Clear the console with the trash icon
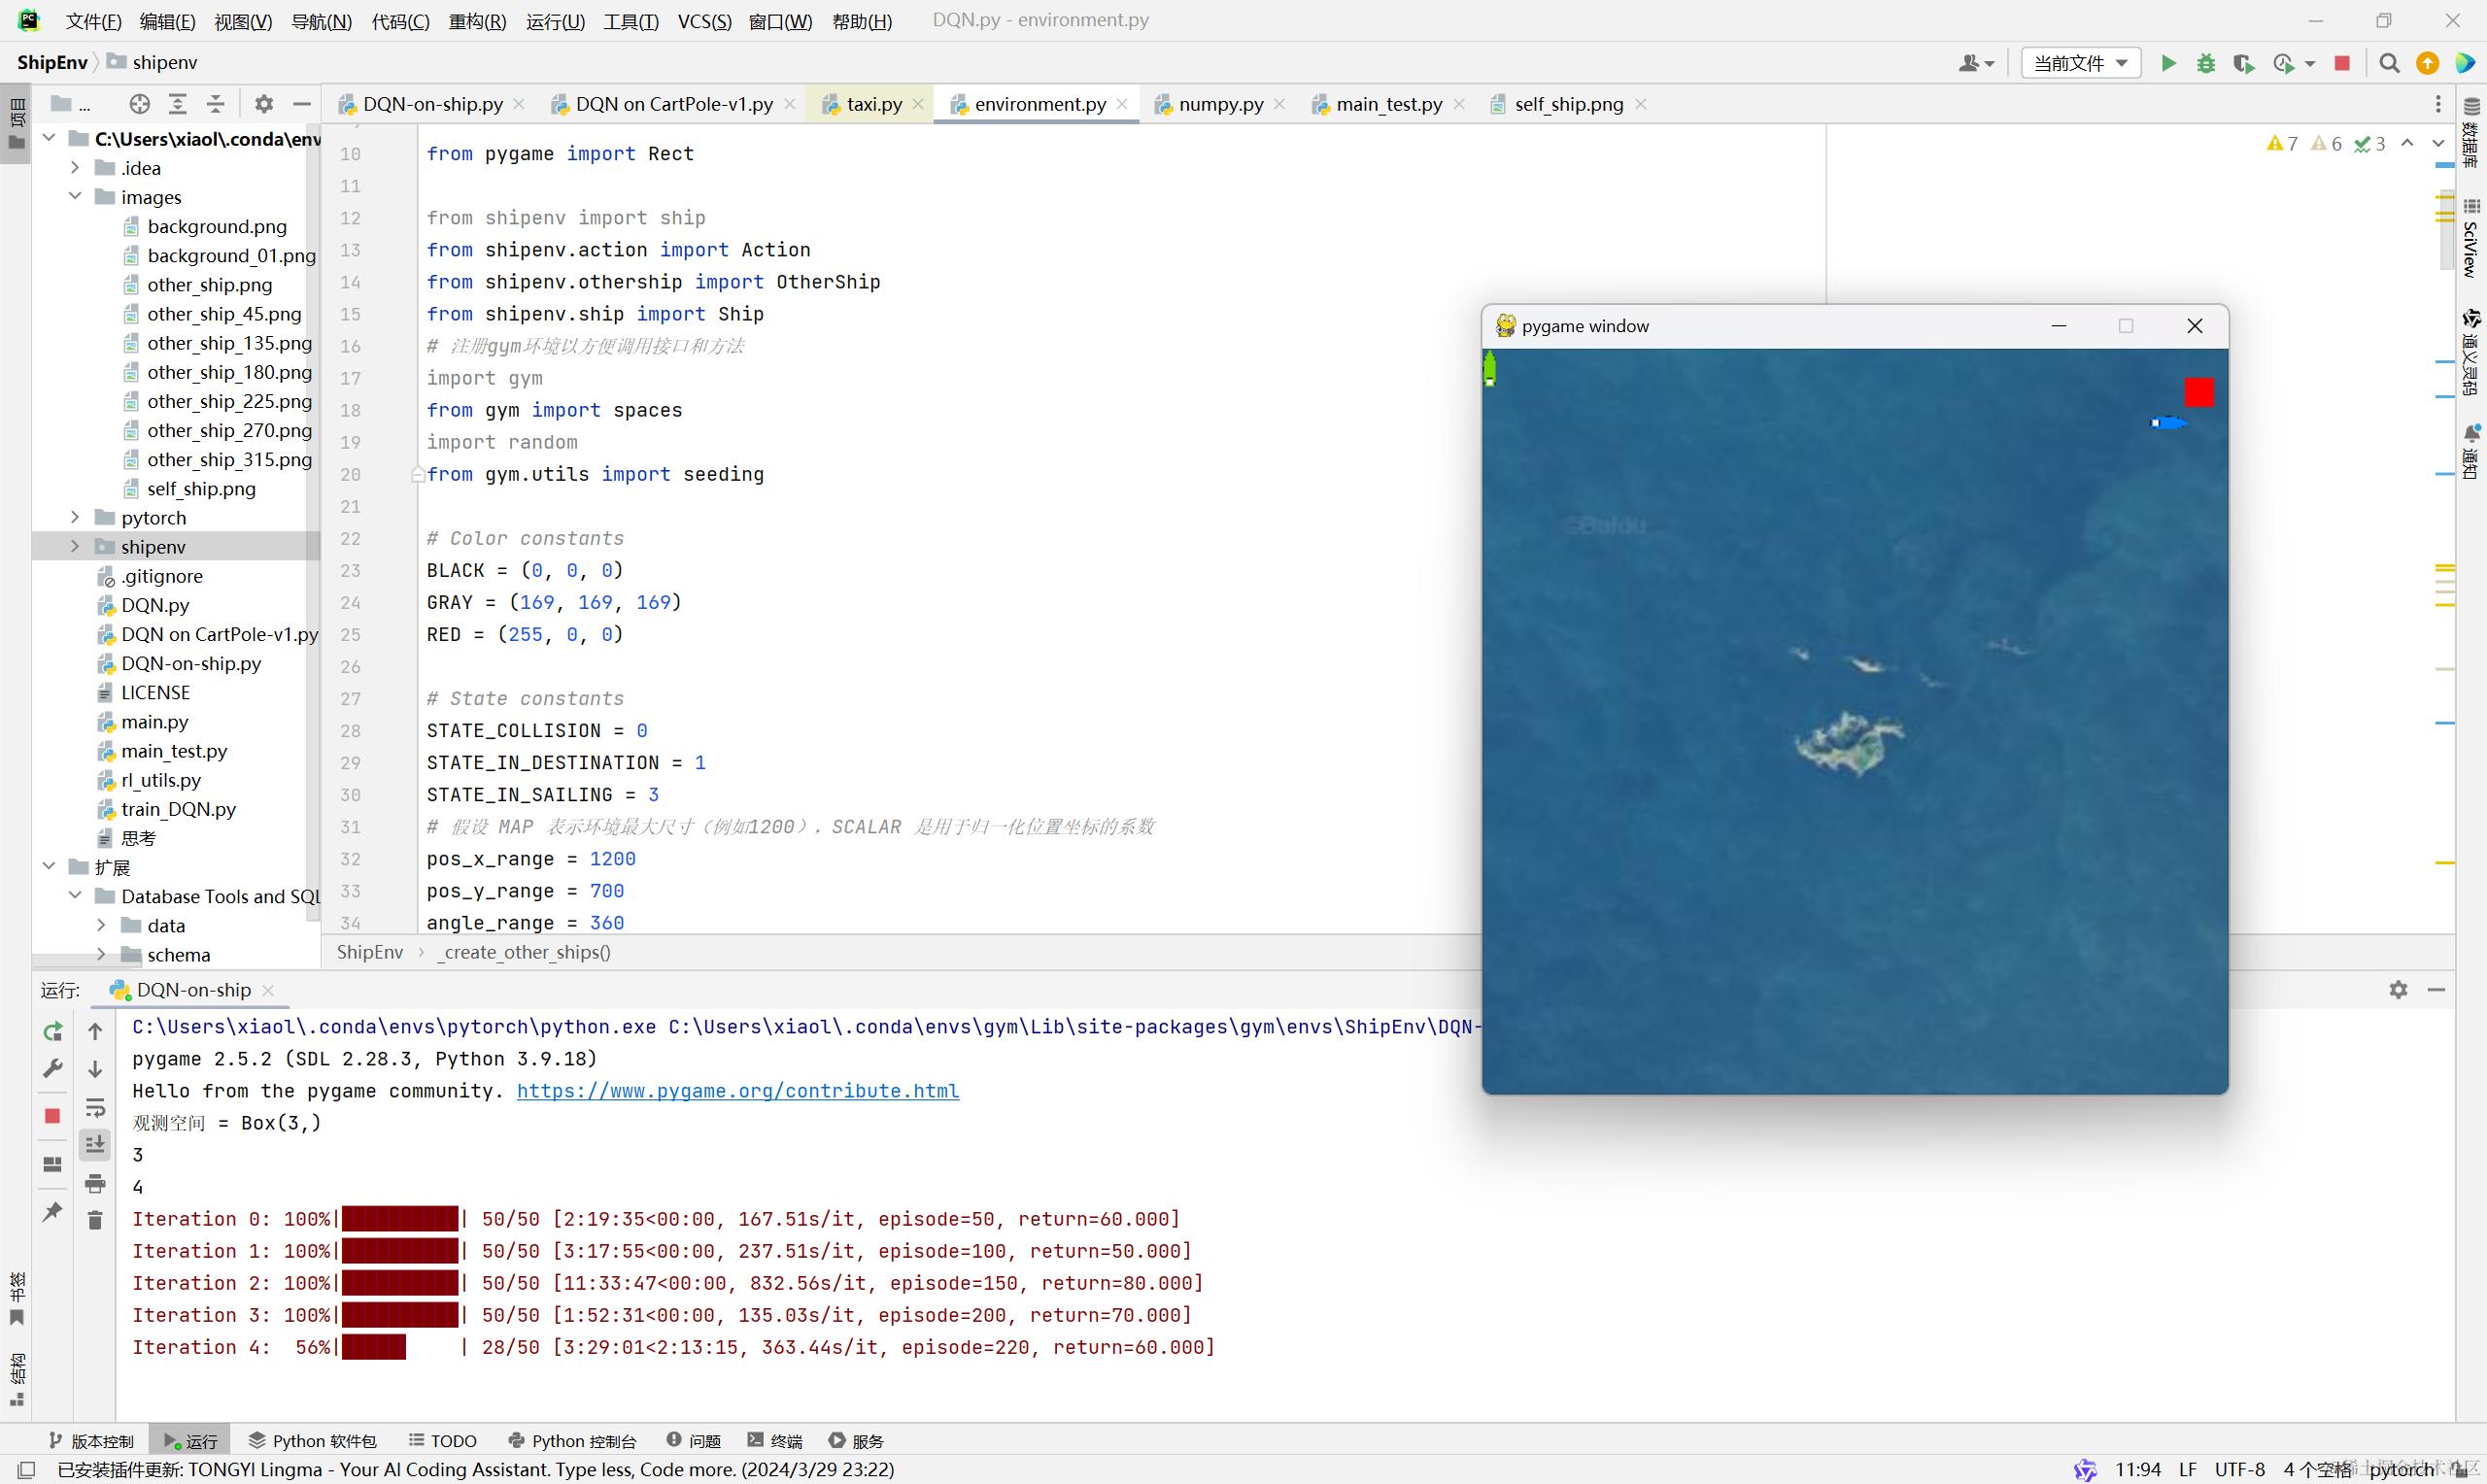Viewport: 2487px width, 1484px height. tap(95, 1220)
